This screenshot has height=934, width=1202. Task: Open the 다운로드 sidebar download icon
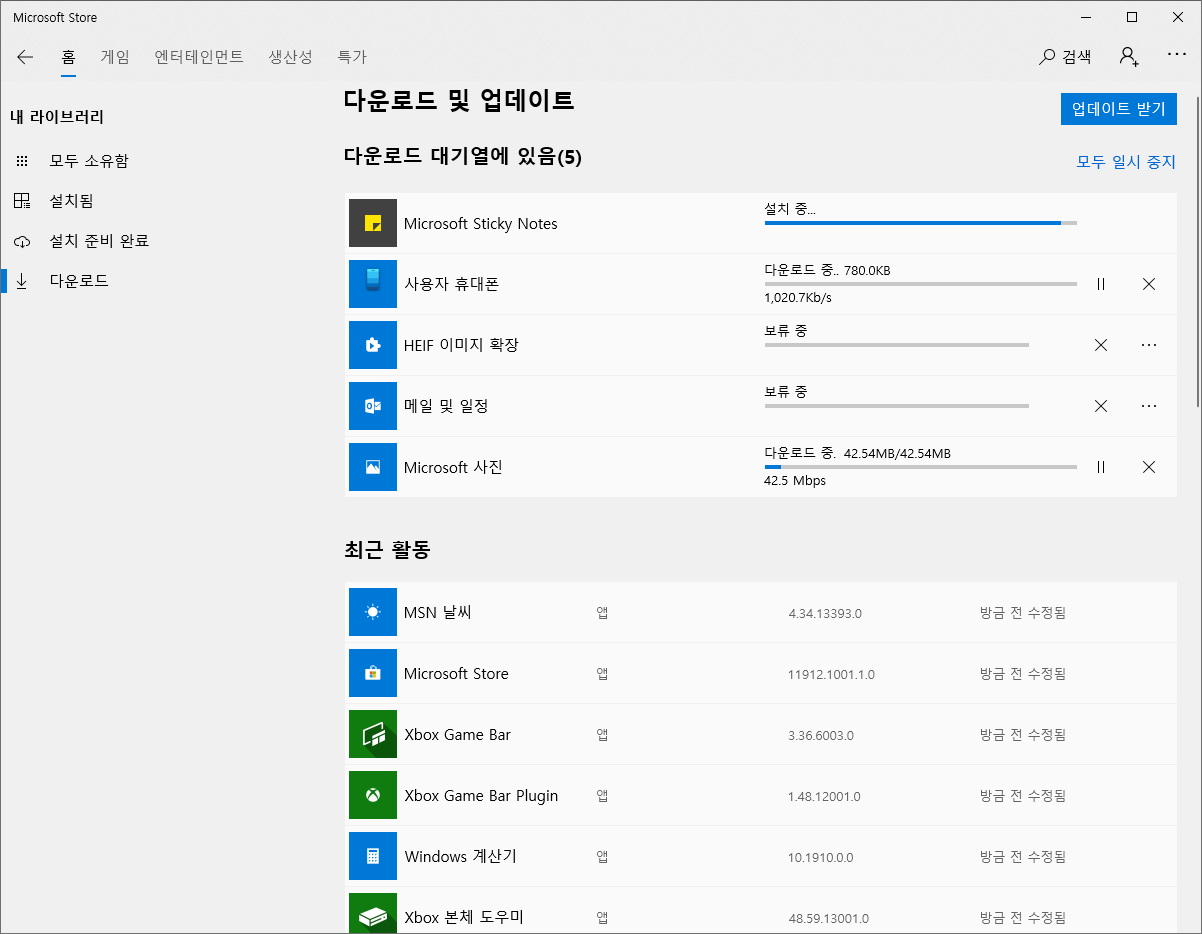(22, 280)
